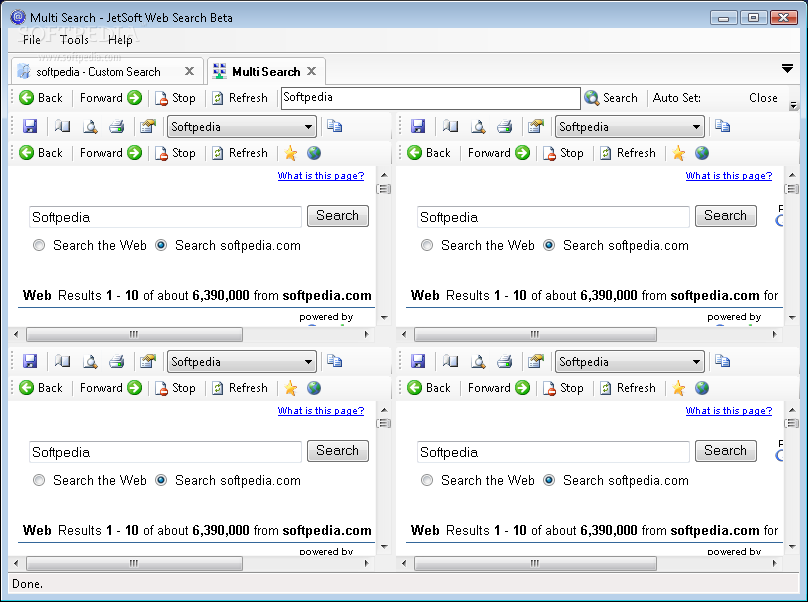808x602 pixels.
Task: Select Search the Web in the bottom-right pane
Action: coord(427,480)
